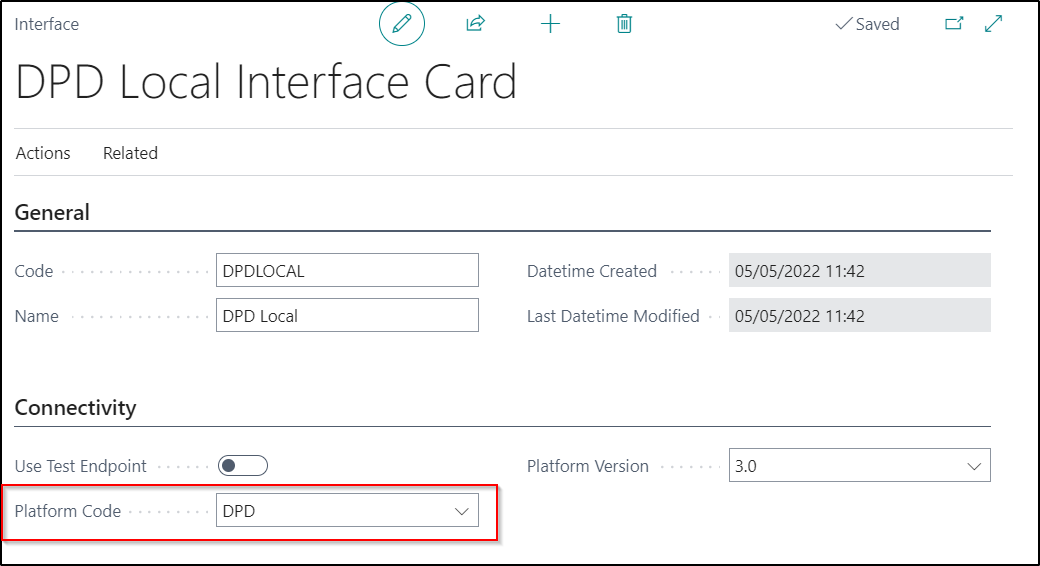The width and height of the screenshot is (1040, 566).
Task: Click the Saved status indicator
Action: [868, 25]
